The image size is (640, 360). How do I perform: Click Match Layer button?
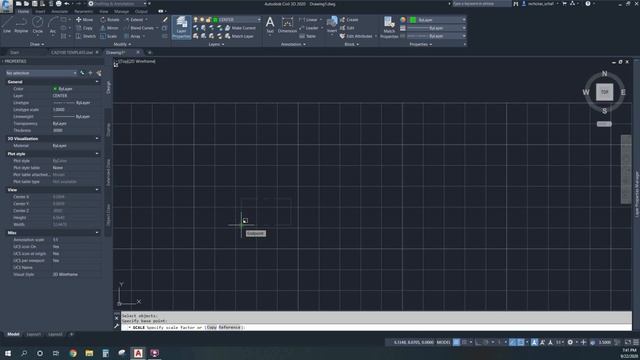pos(239,36)
